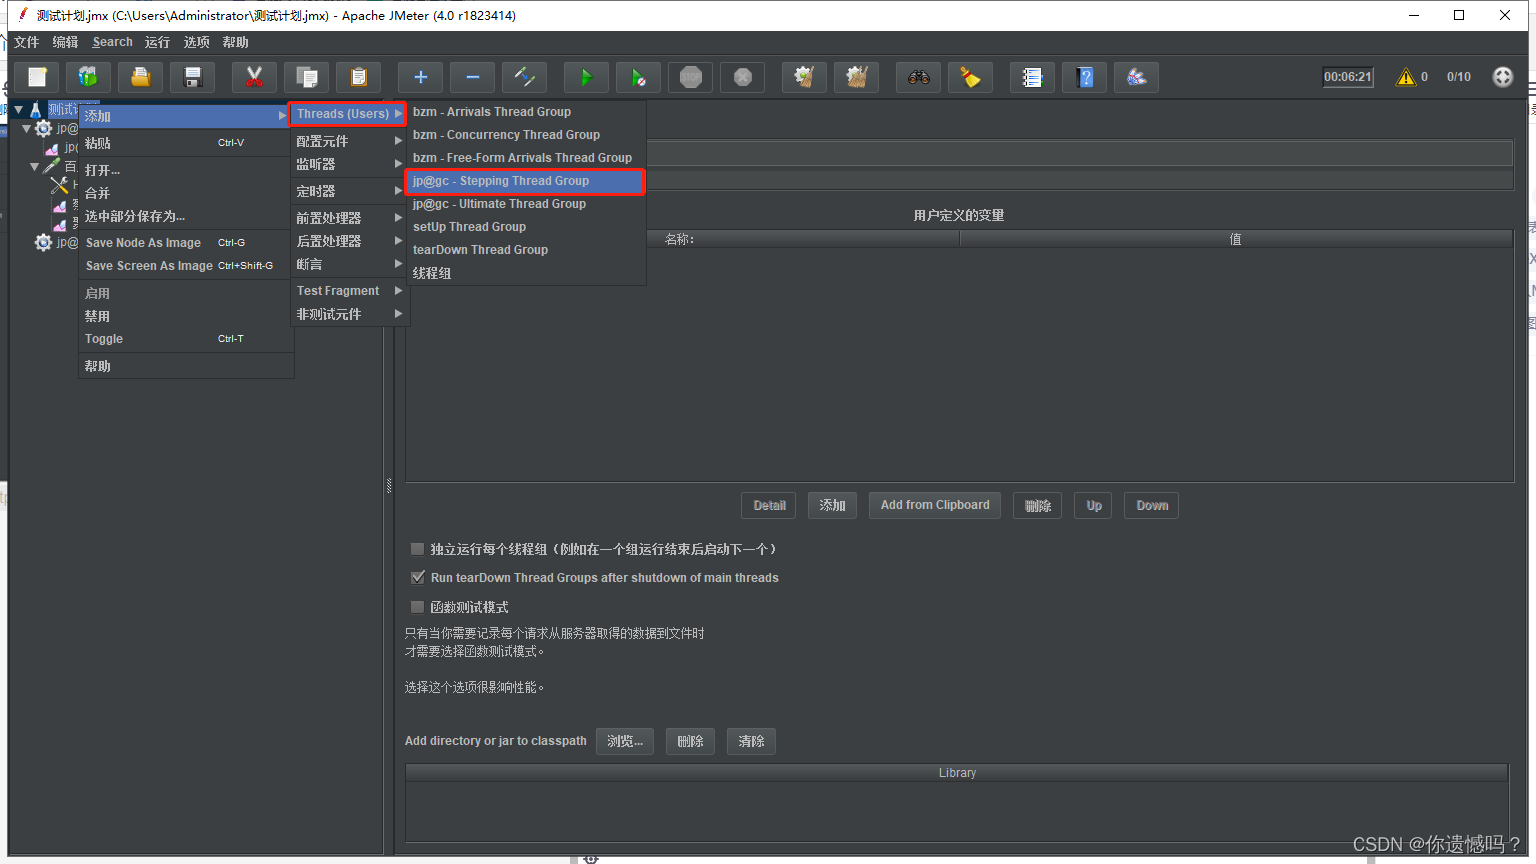Viewport: 1536px width, 864px height.
Task: Click the Cut scissors icon
Action: coord(255,77)
